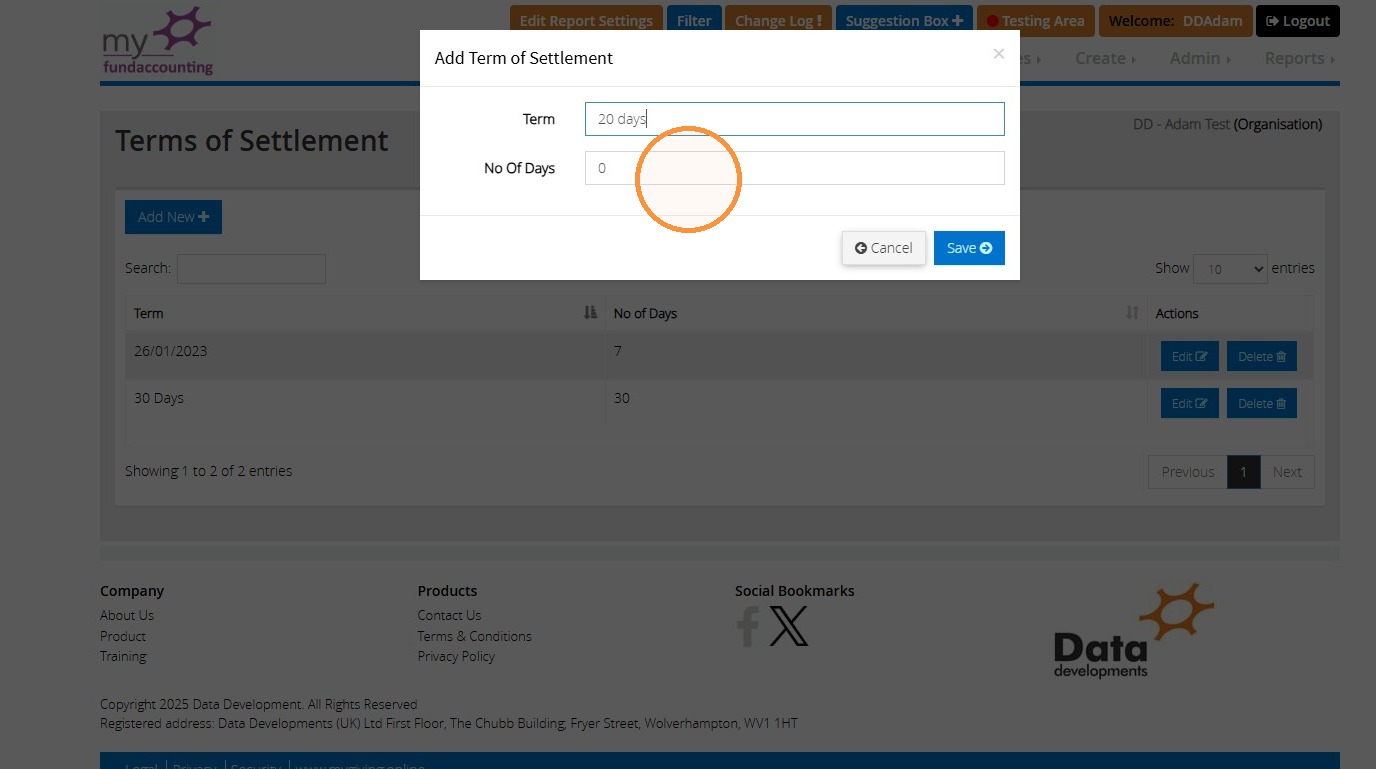View the Change Log
Viewport: 1376px width, 769px height.
pyautogui.click(x=779, y=20)
